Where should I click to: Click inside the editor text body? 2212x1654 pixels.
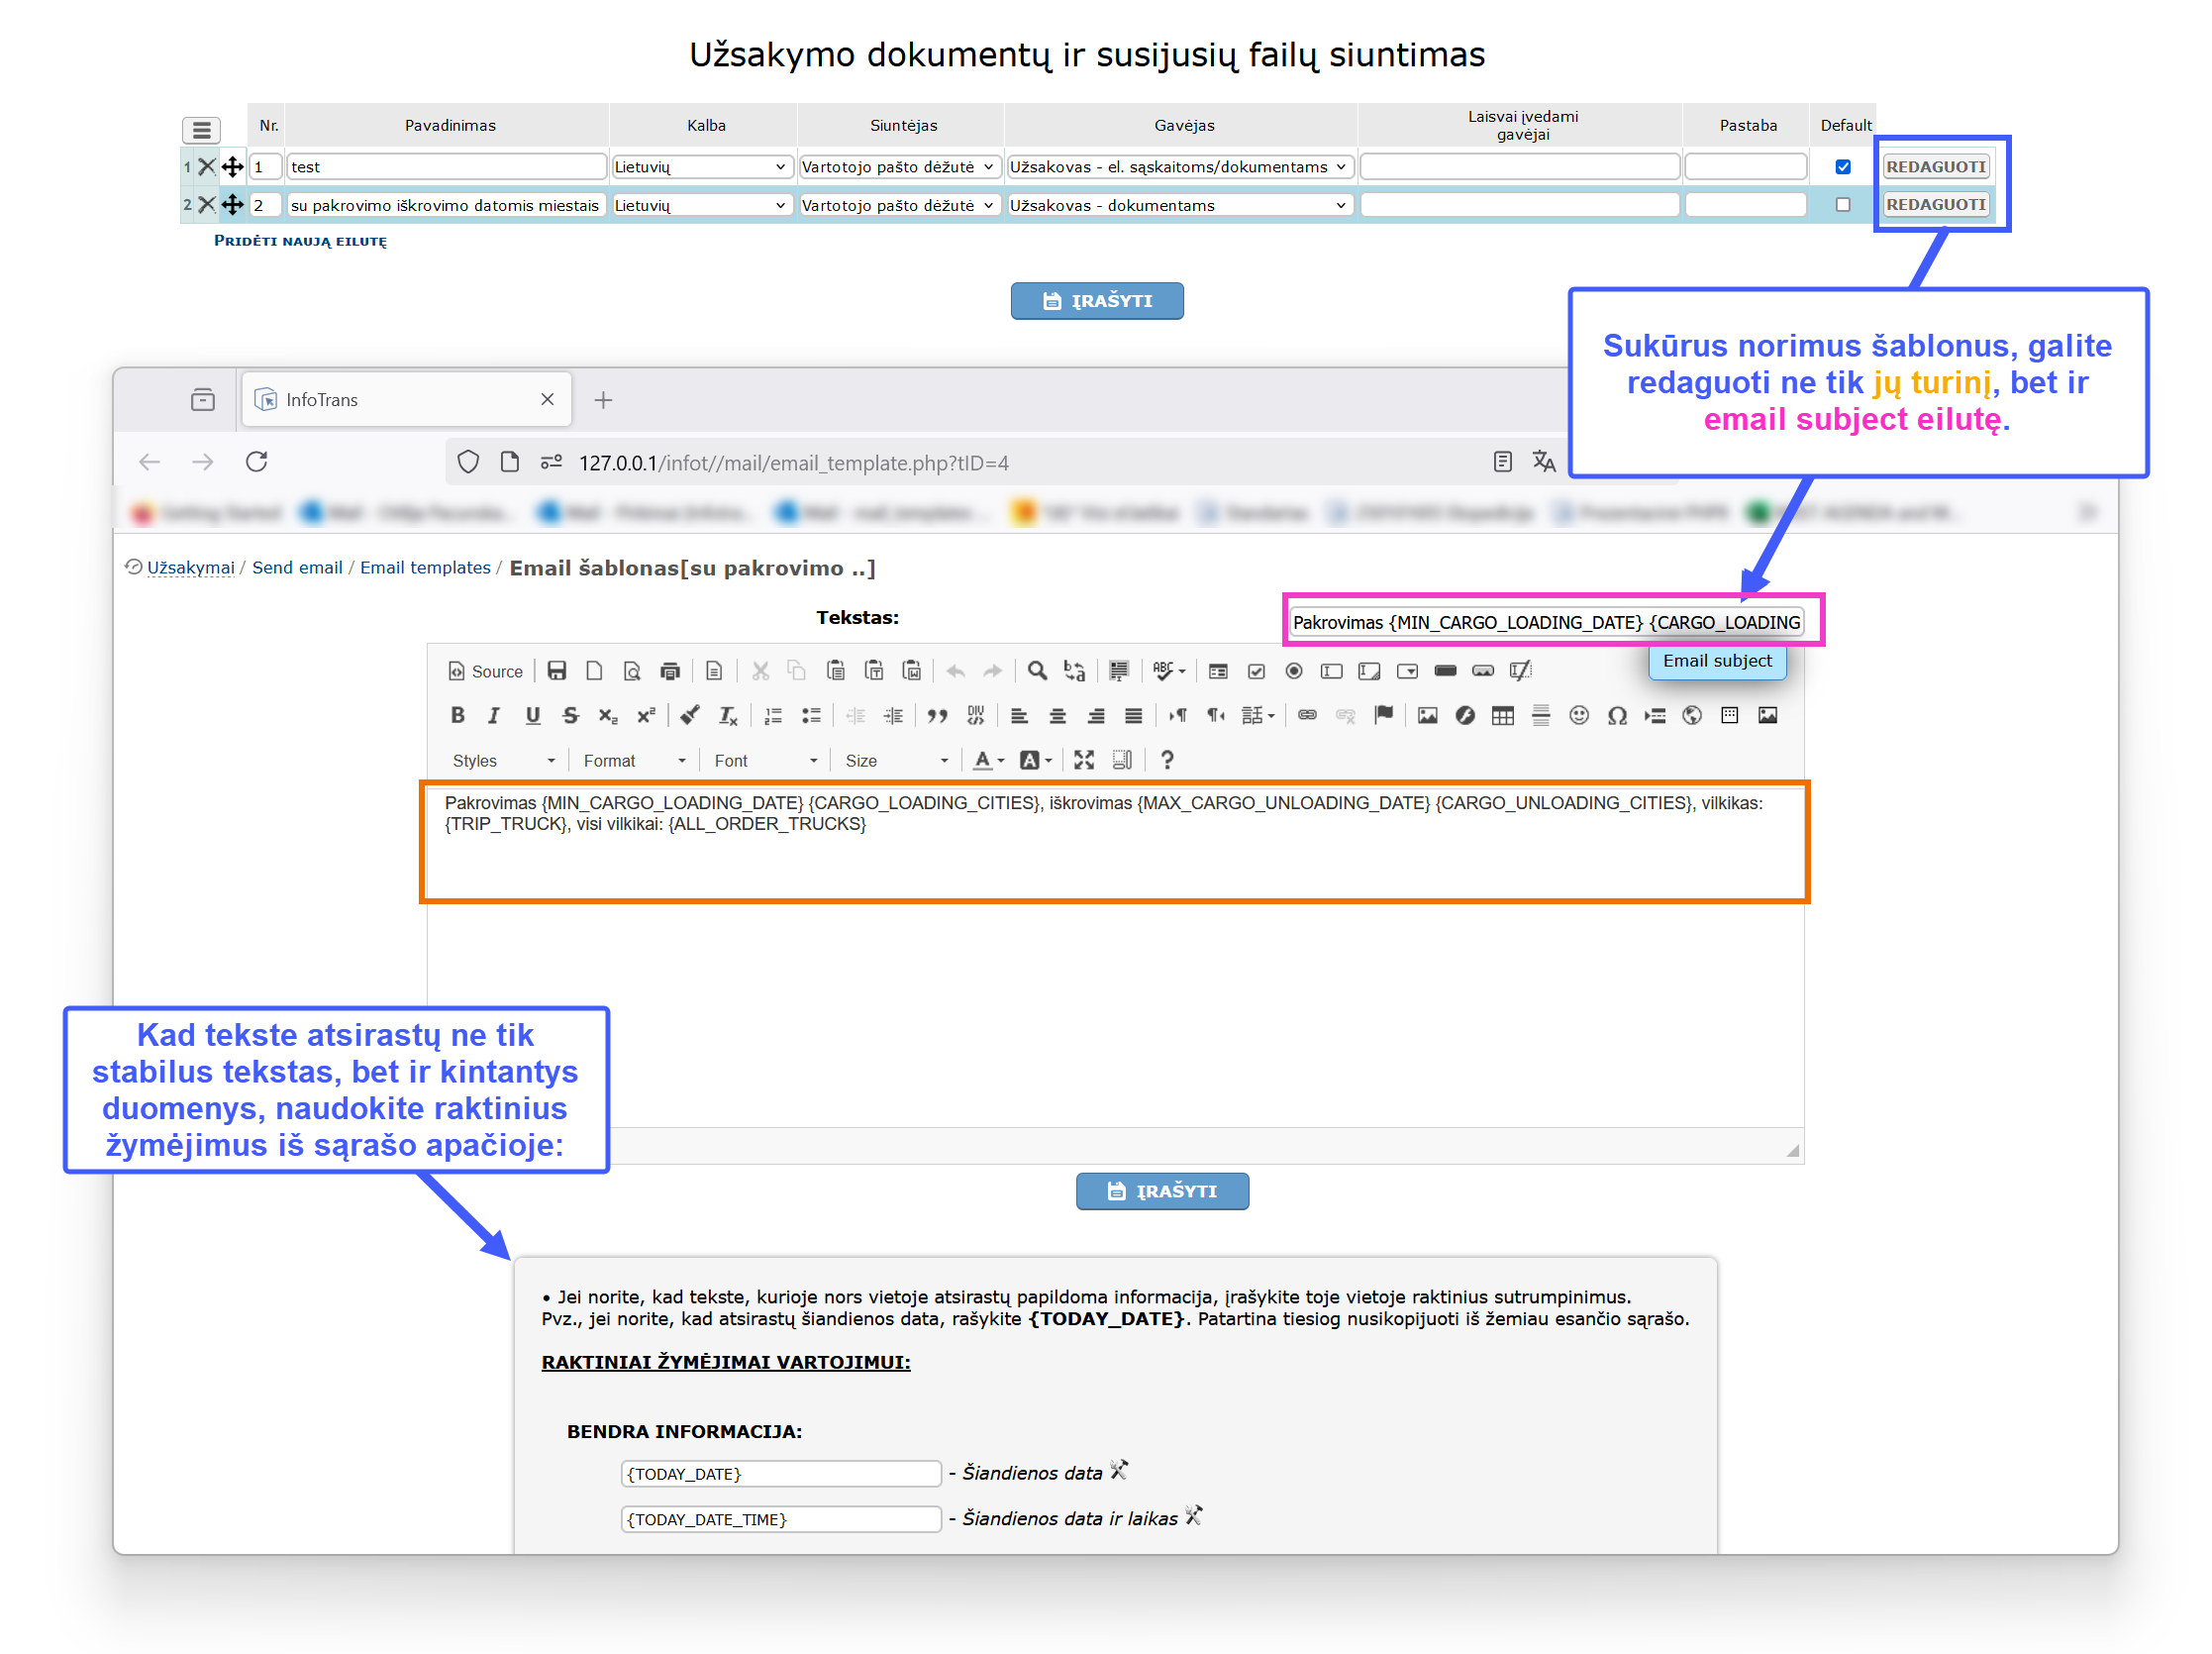[x=1115, y=955]
